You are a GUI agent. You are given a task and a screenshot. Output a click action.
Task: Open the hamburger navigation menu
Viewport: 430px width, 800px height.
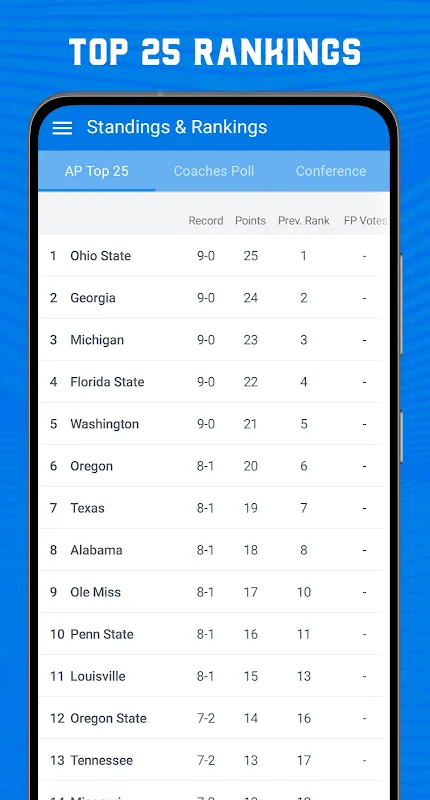[62, 128]
